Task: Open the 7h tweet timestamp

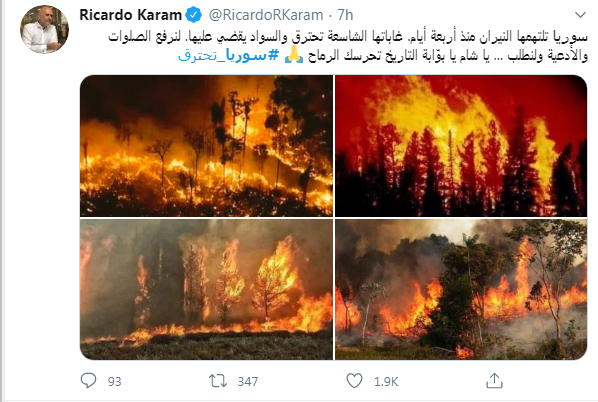Action: (x=345, y=15)
